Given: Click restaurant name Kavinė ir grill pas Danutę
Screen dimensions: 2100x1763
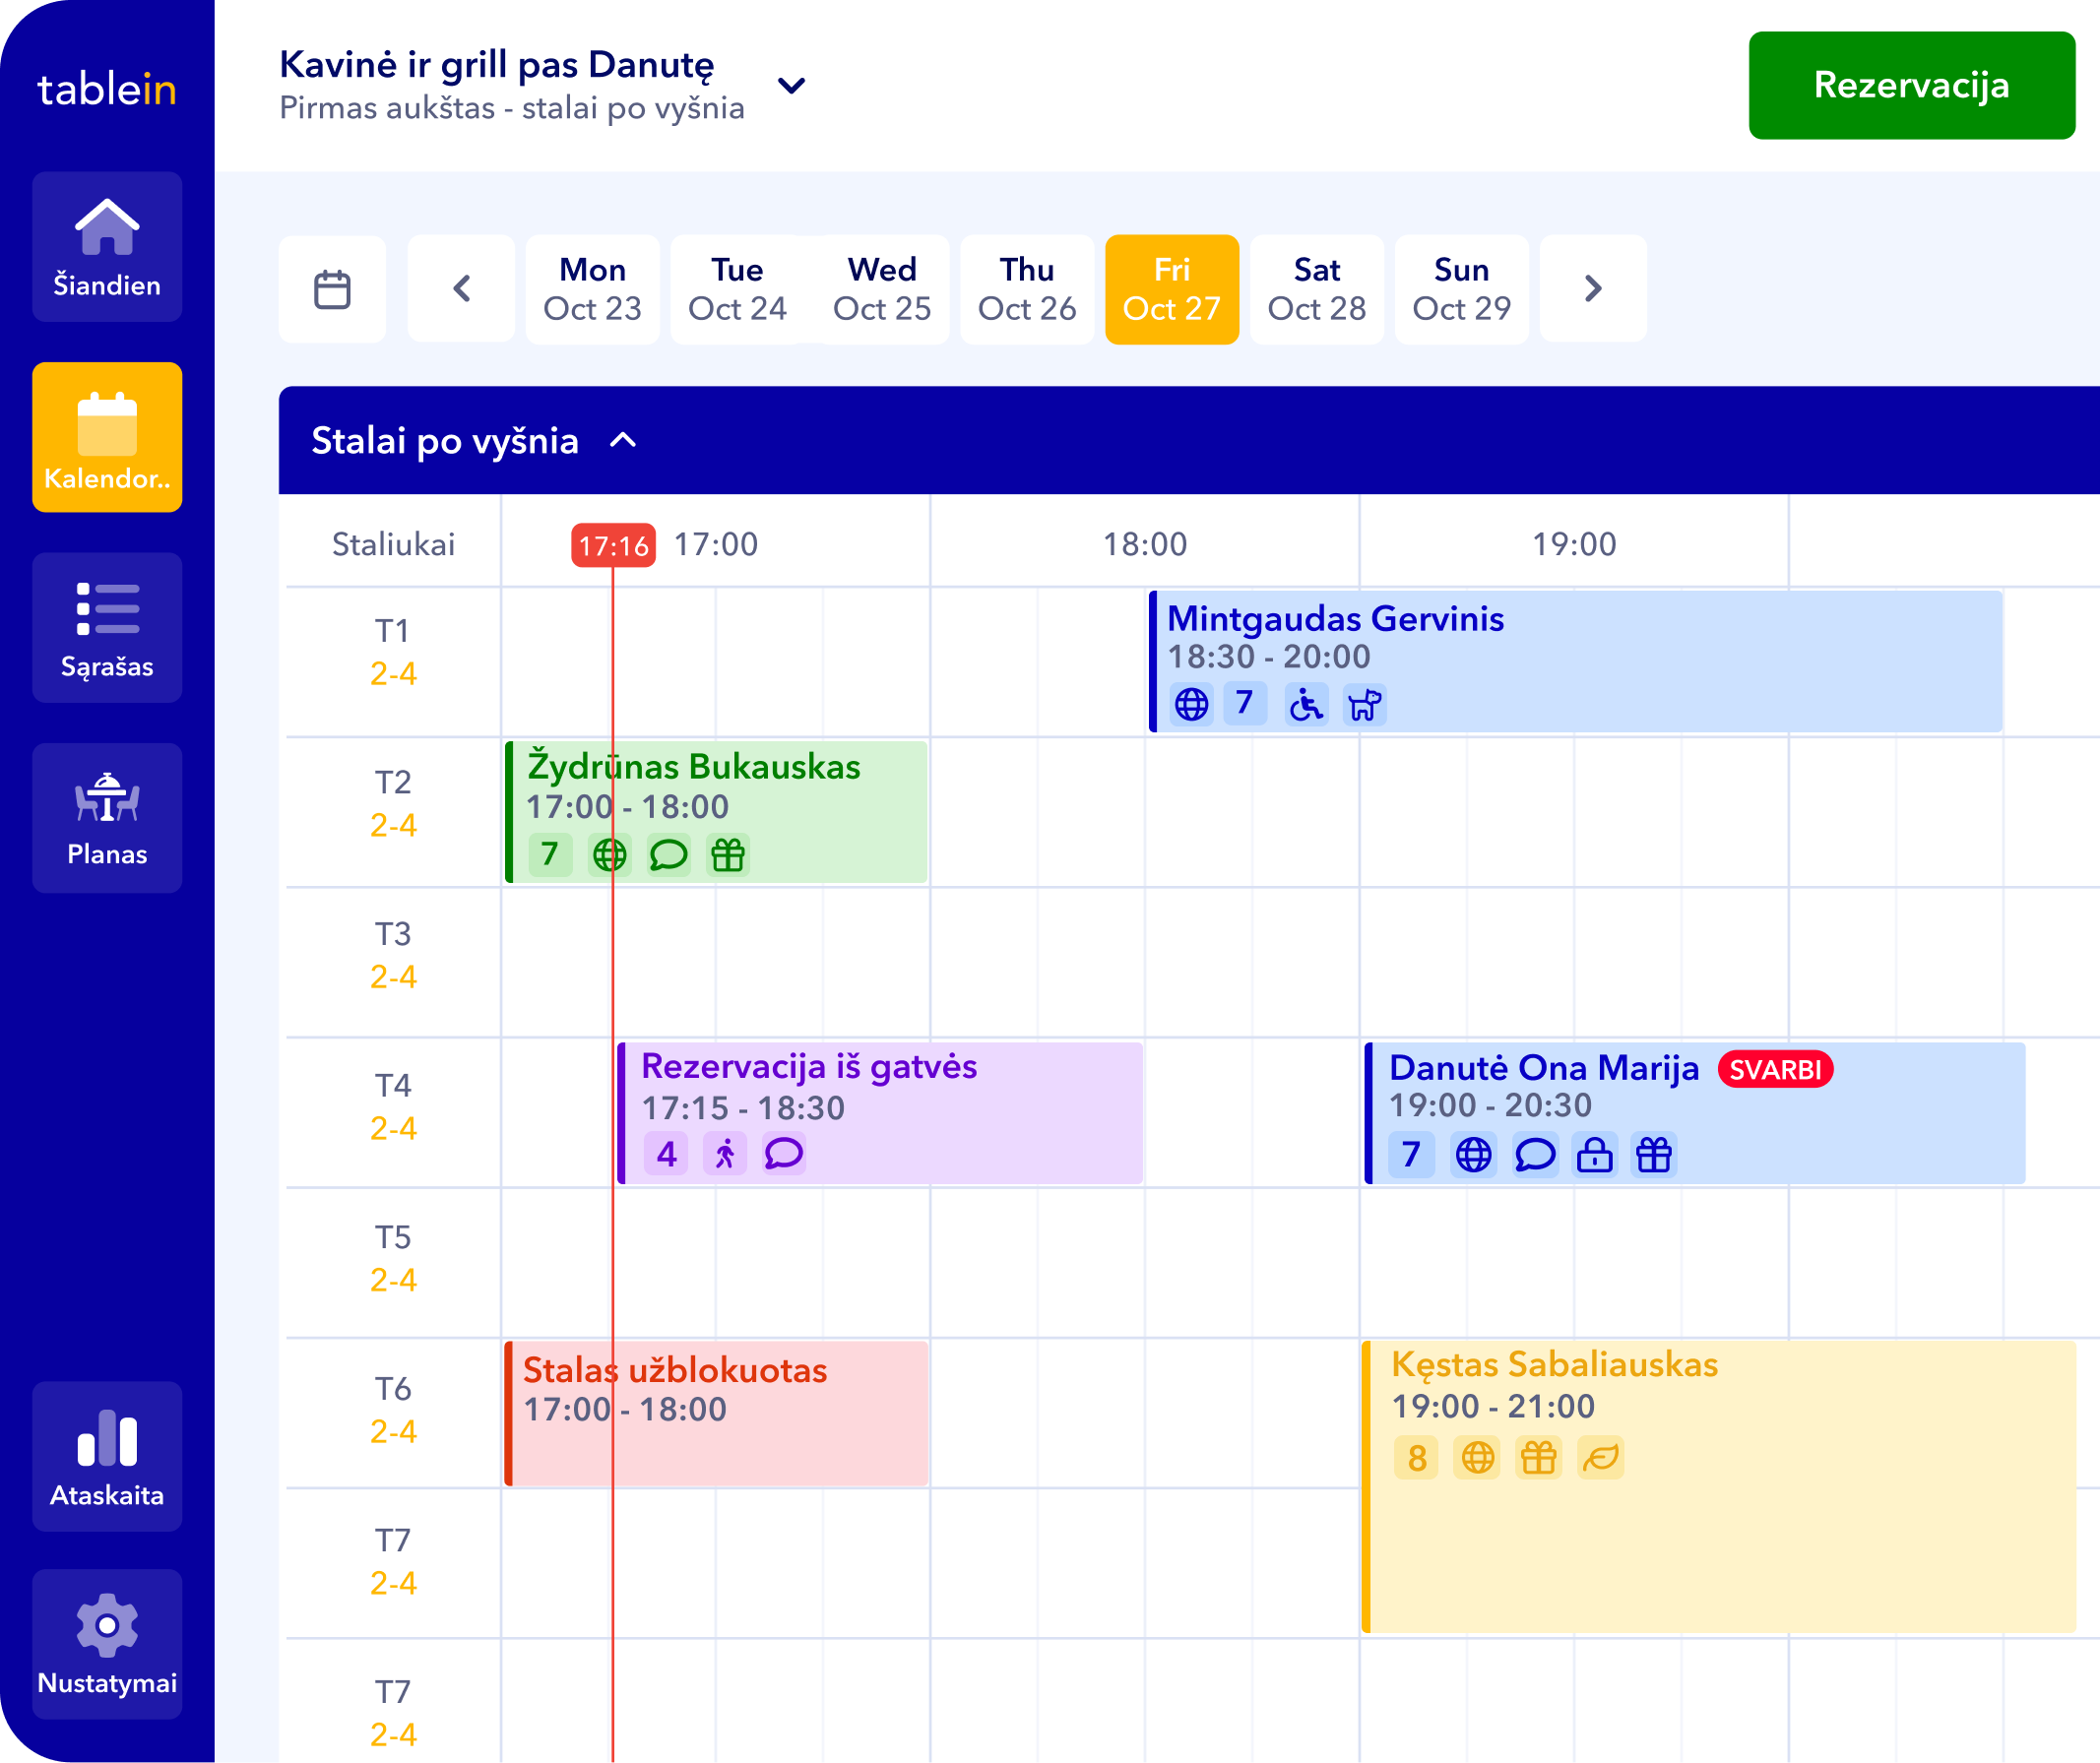Looking at the screenshot, I should (x=496, y=65).
